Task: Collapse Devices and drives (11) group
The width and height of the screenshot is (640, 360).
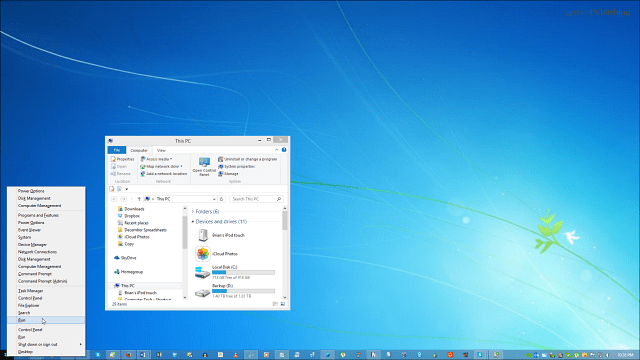Action: coord(193,222)
